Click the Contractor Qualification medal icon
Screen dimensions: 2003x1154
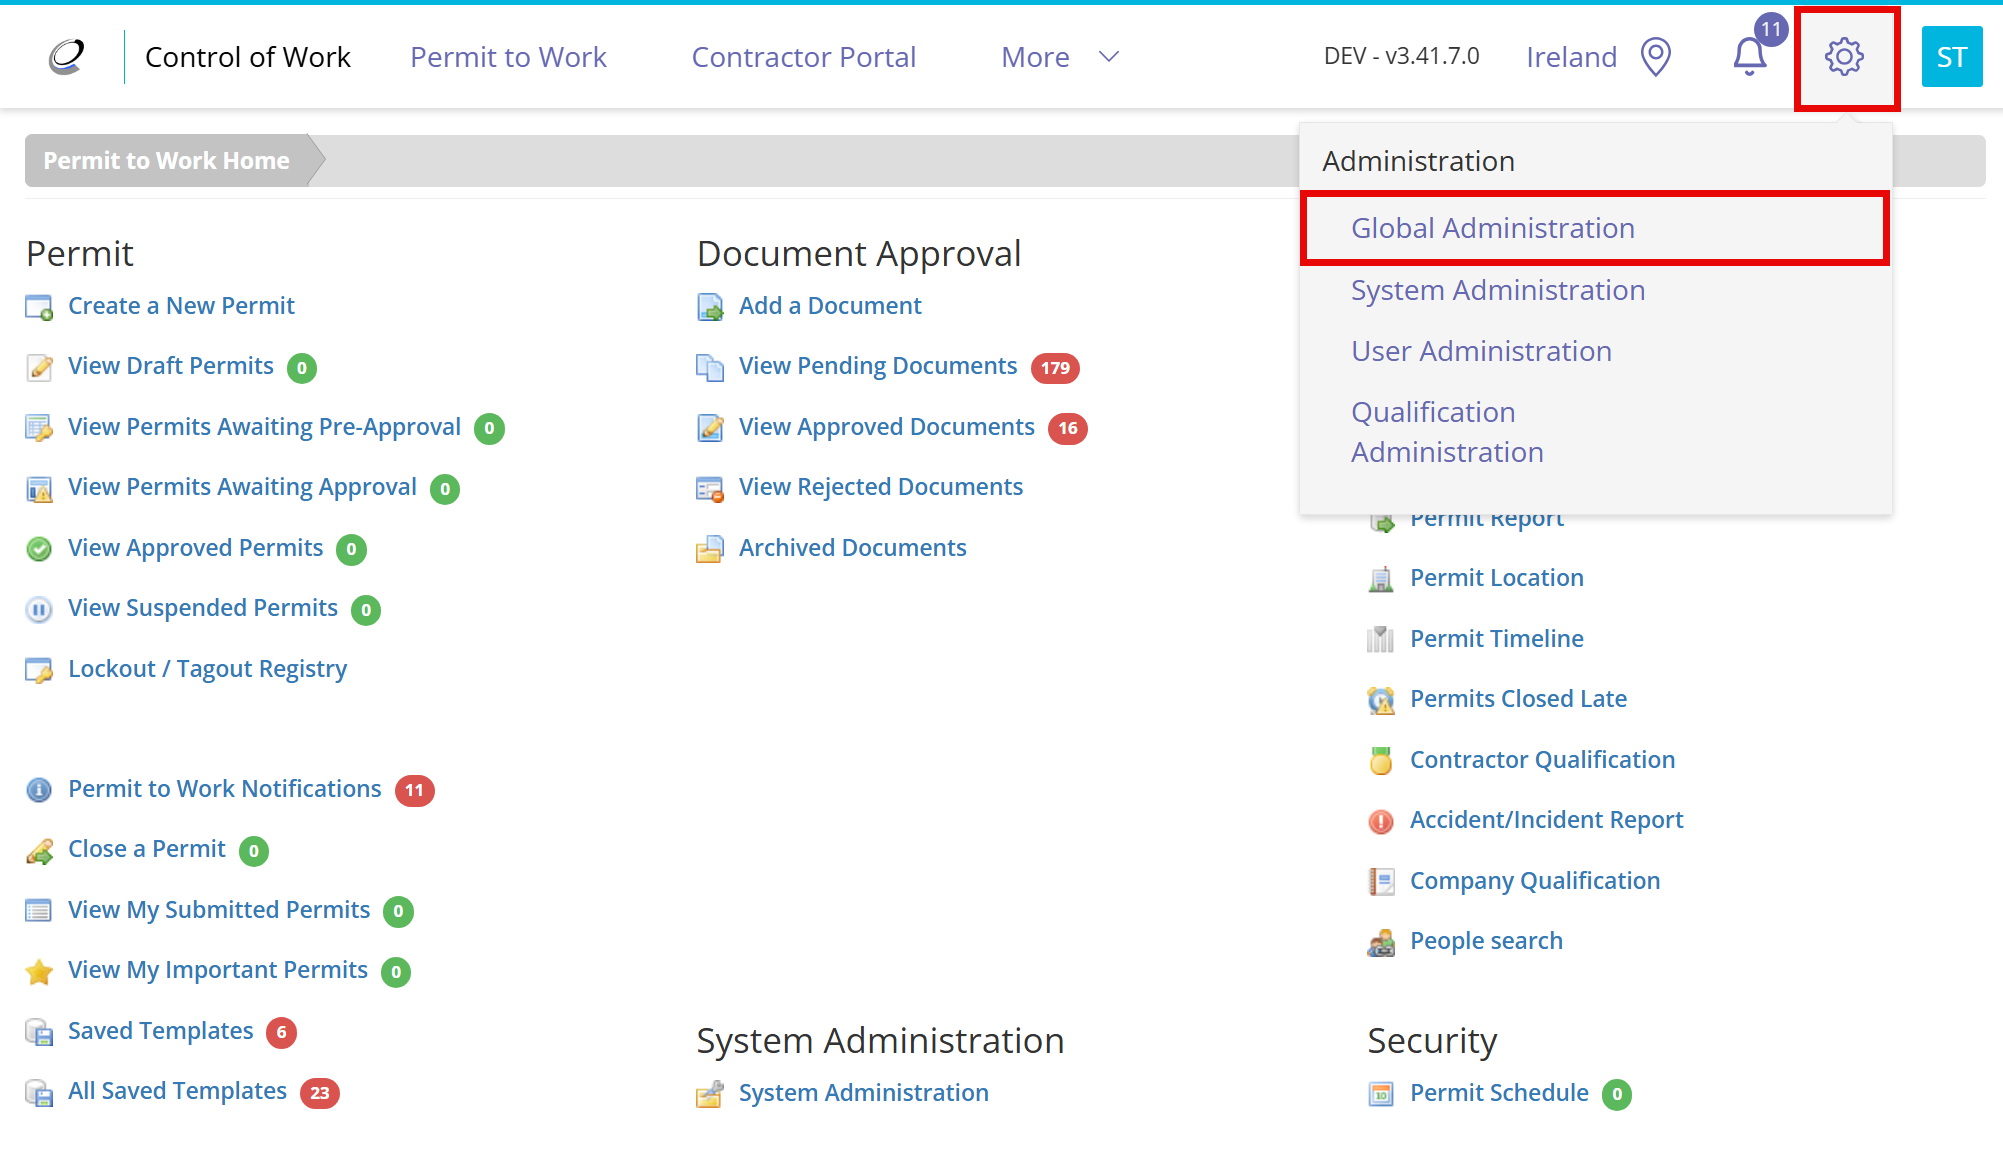[1380, 761]
